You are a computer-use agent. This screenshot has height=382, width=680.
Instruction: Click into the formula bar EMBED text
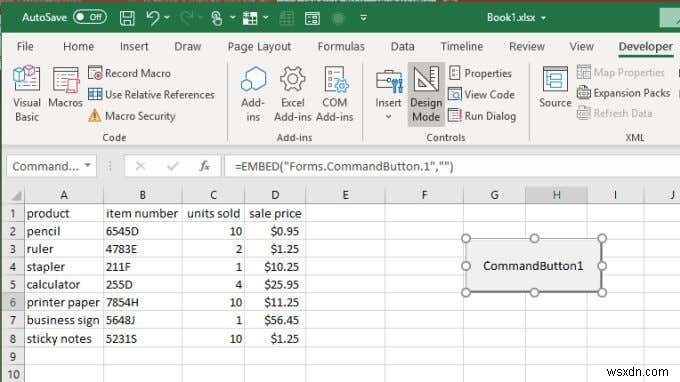coord(343,167)
